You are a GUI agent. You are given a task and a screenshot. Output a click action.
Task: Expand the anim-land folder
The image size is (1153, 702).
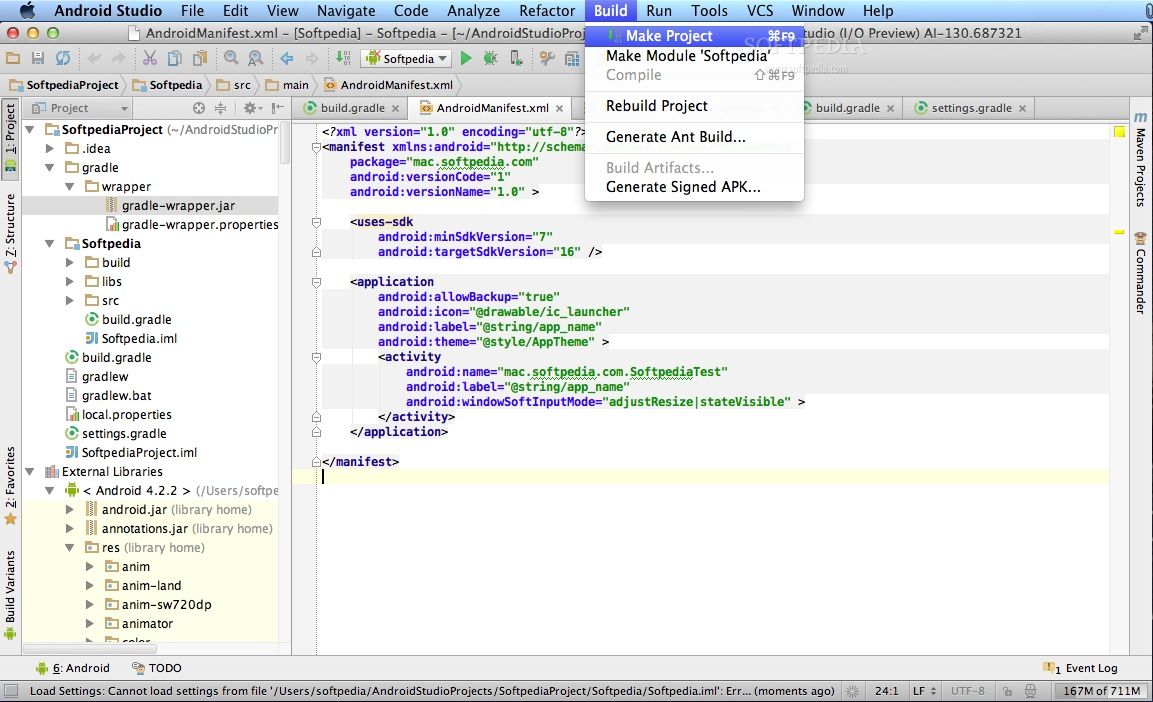pos(90,585)
